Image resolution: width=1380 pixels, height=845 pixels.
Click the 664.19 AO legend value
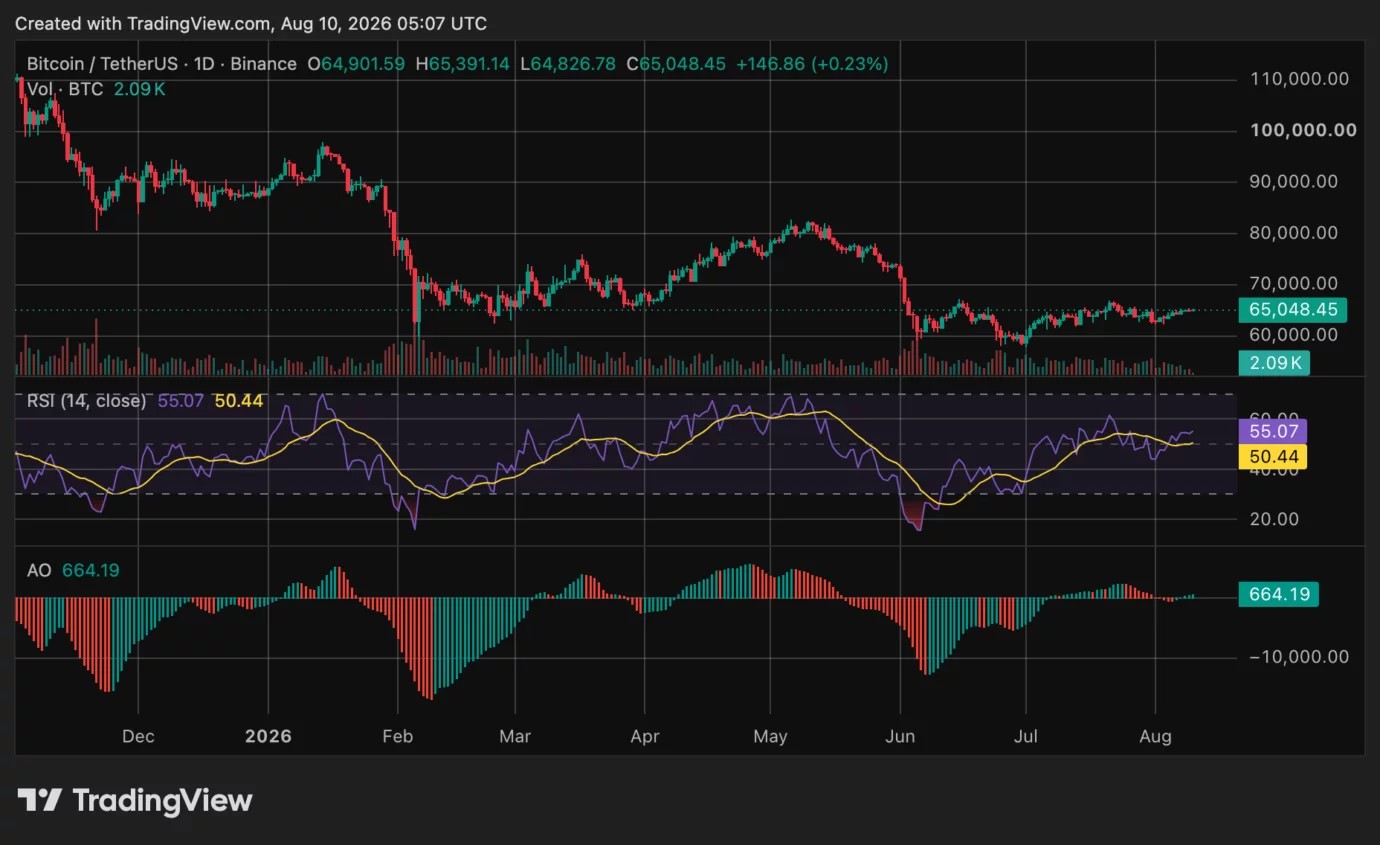point(91,570)
